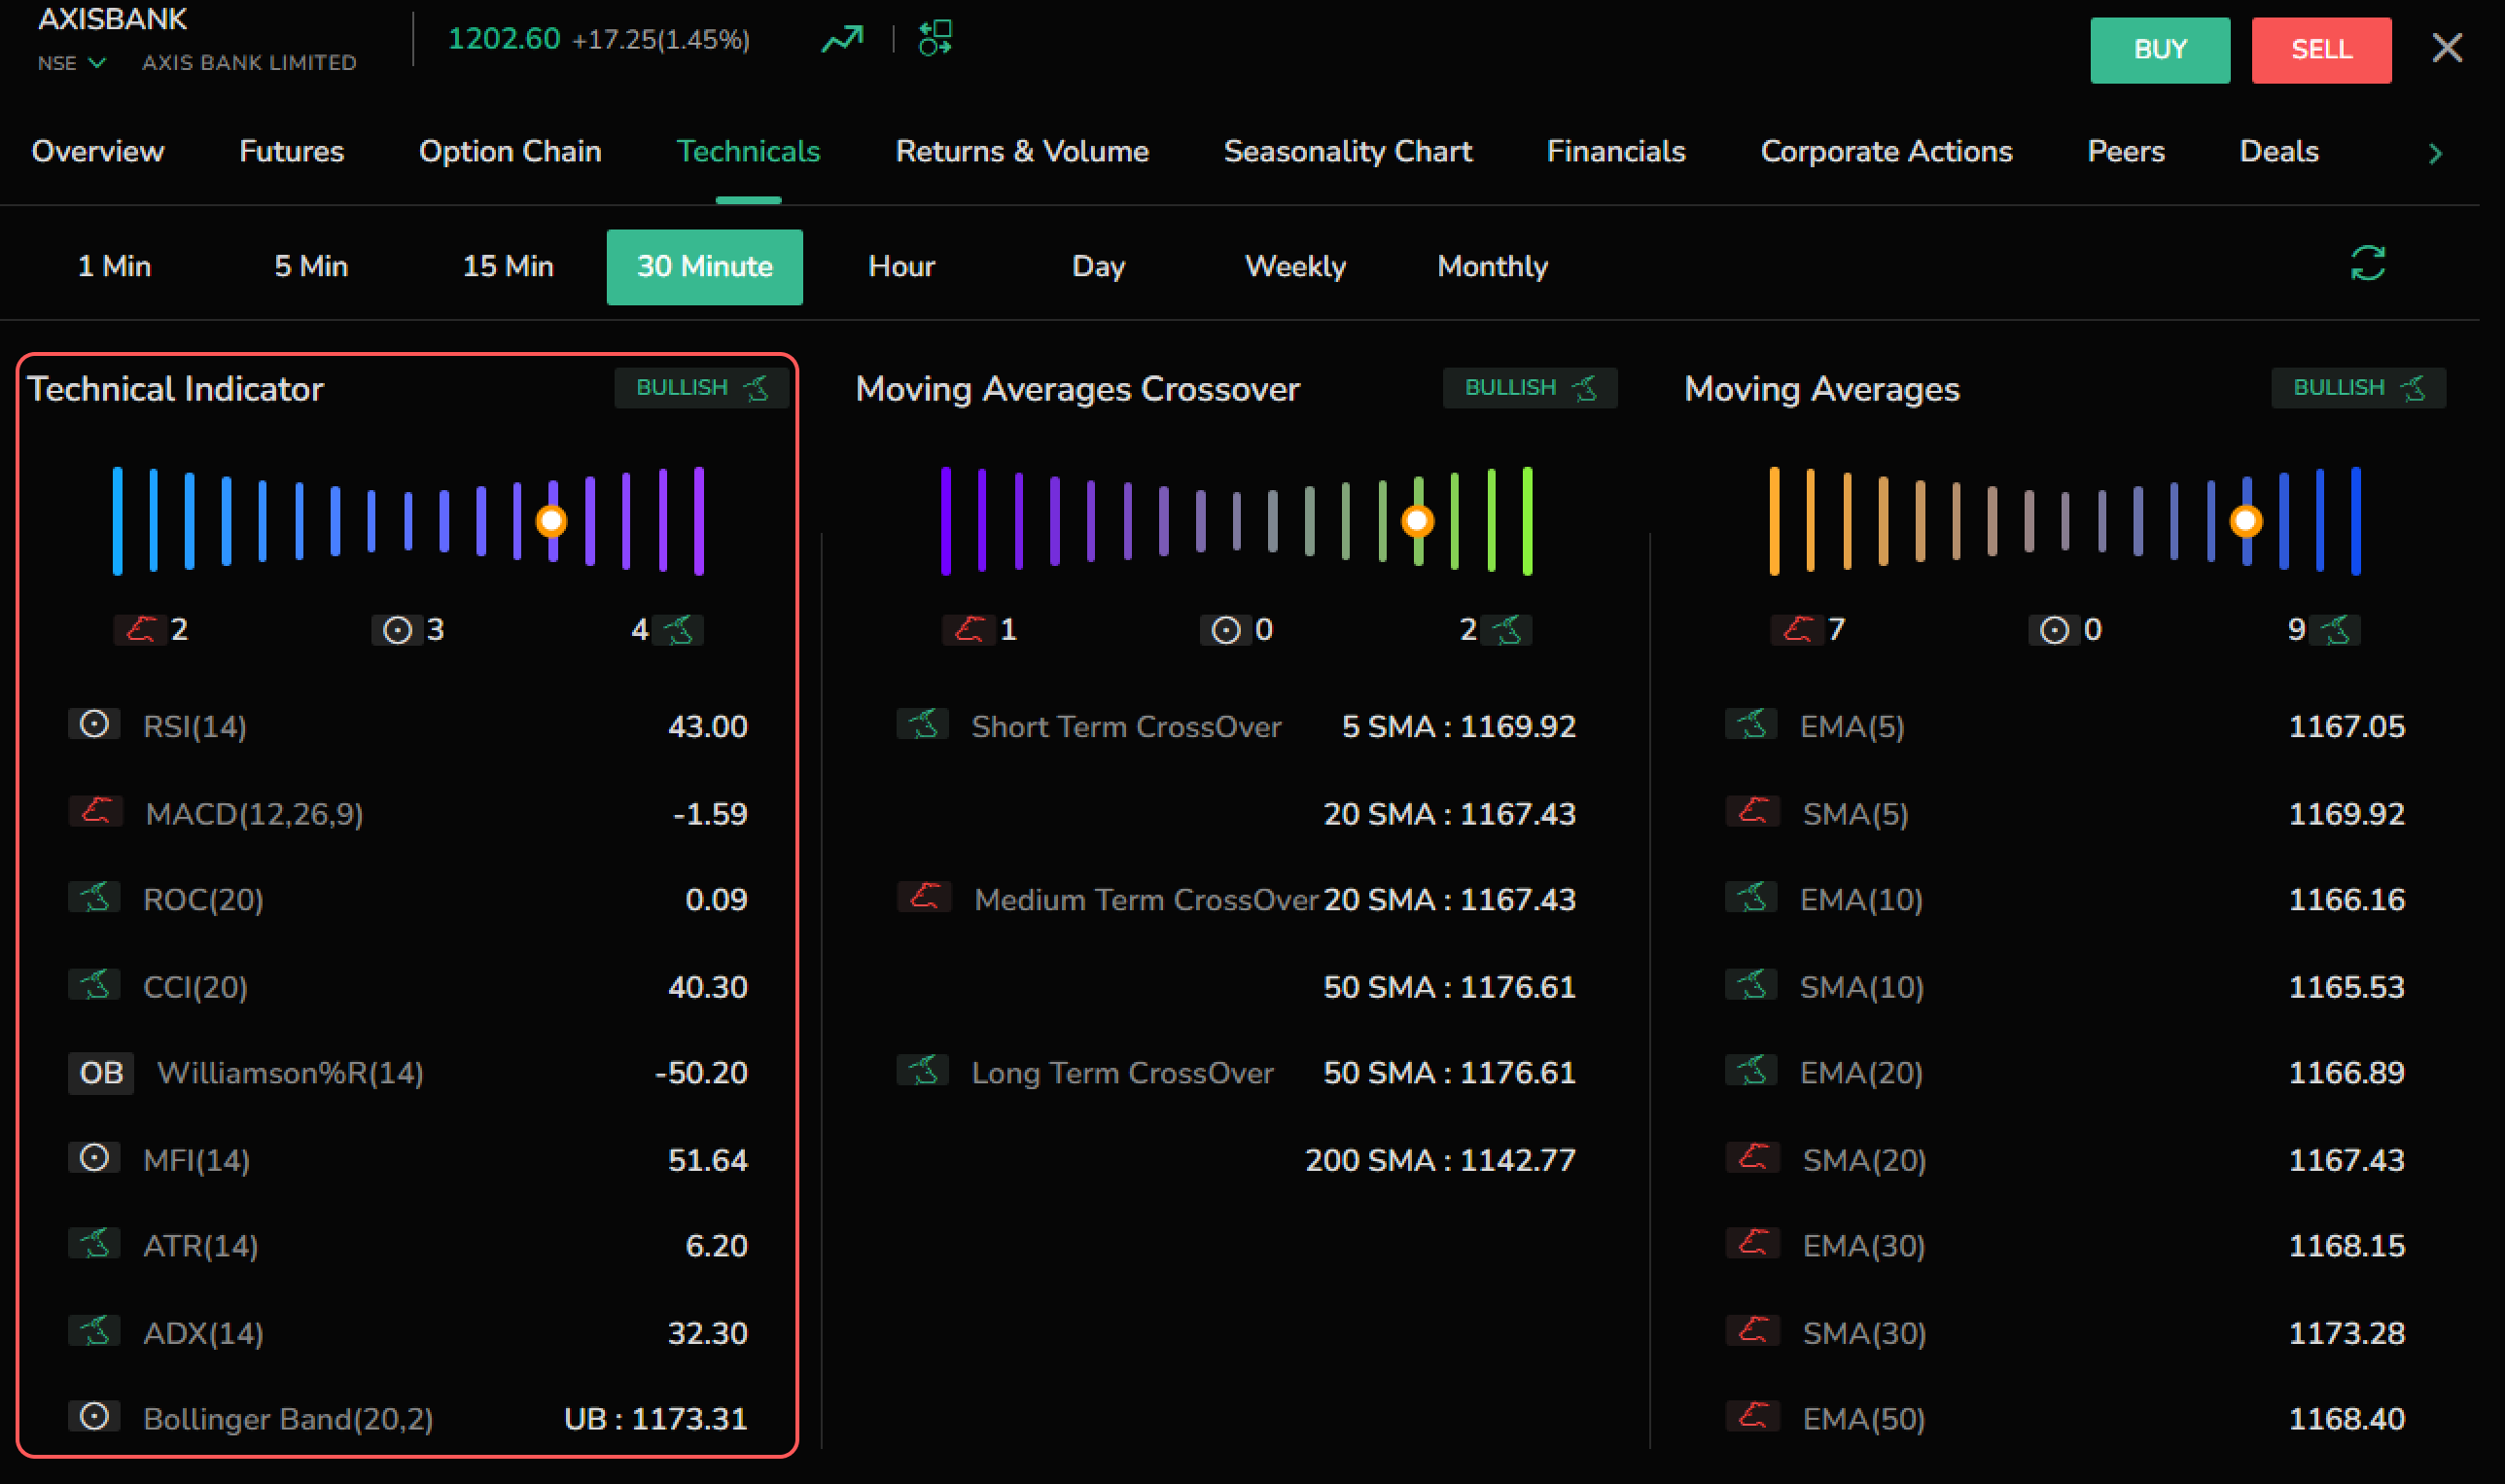
Task: Click the bull icon beside Short Term CrossOver
Action: [x=922, y=724]
